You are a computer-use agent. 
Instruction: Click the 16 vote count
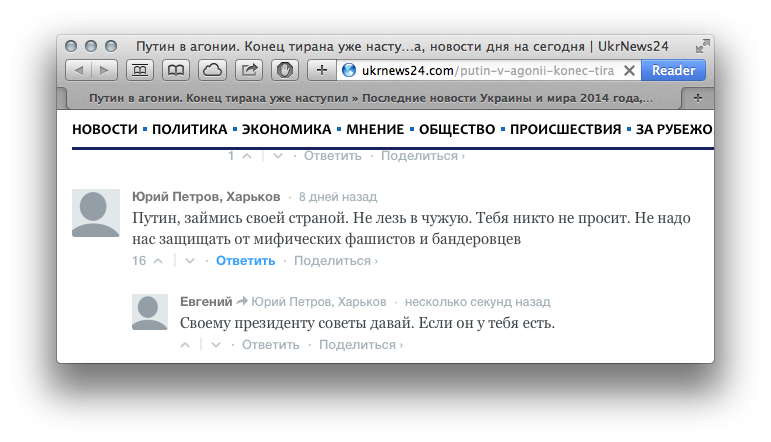click(139, 261)
